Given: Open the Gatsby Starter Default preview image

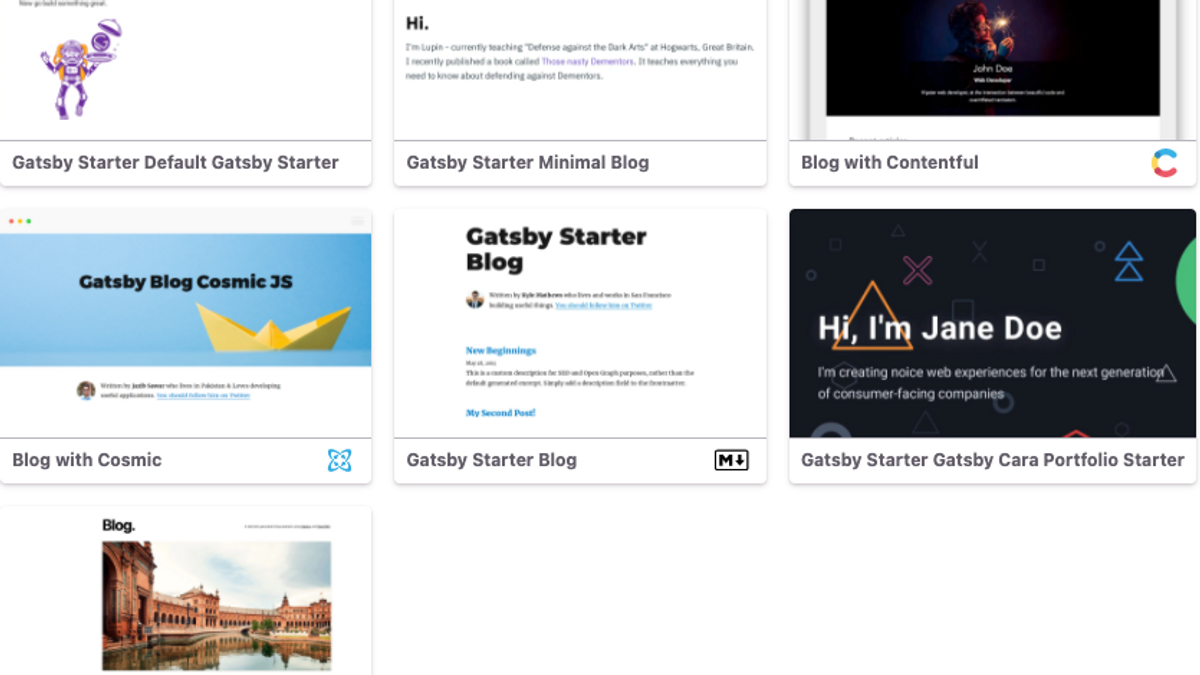Looking at the screenshot, I should 186,70.
